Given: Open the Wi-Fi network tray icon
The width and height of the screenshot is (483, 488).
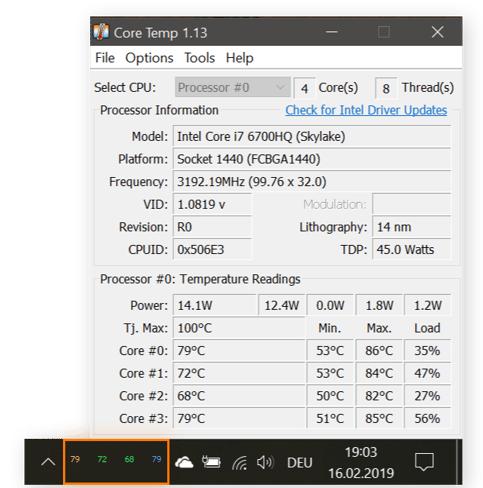Looking at the screenshot, I should pos(240,463).
